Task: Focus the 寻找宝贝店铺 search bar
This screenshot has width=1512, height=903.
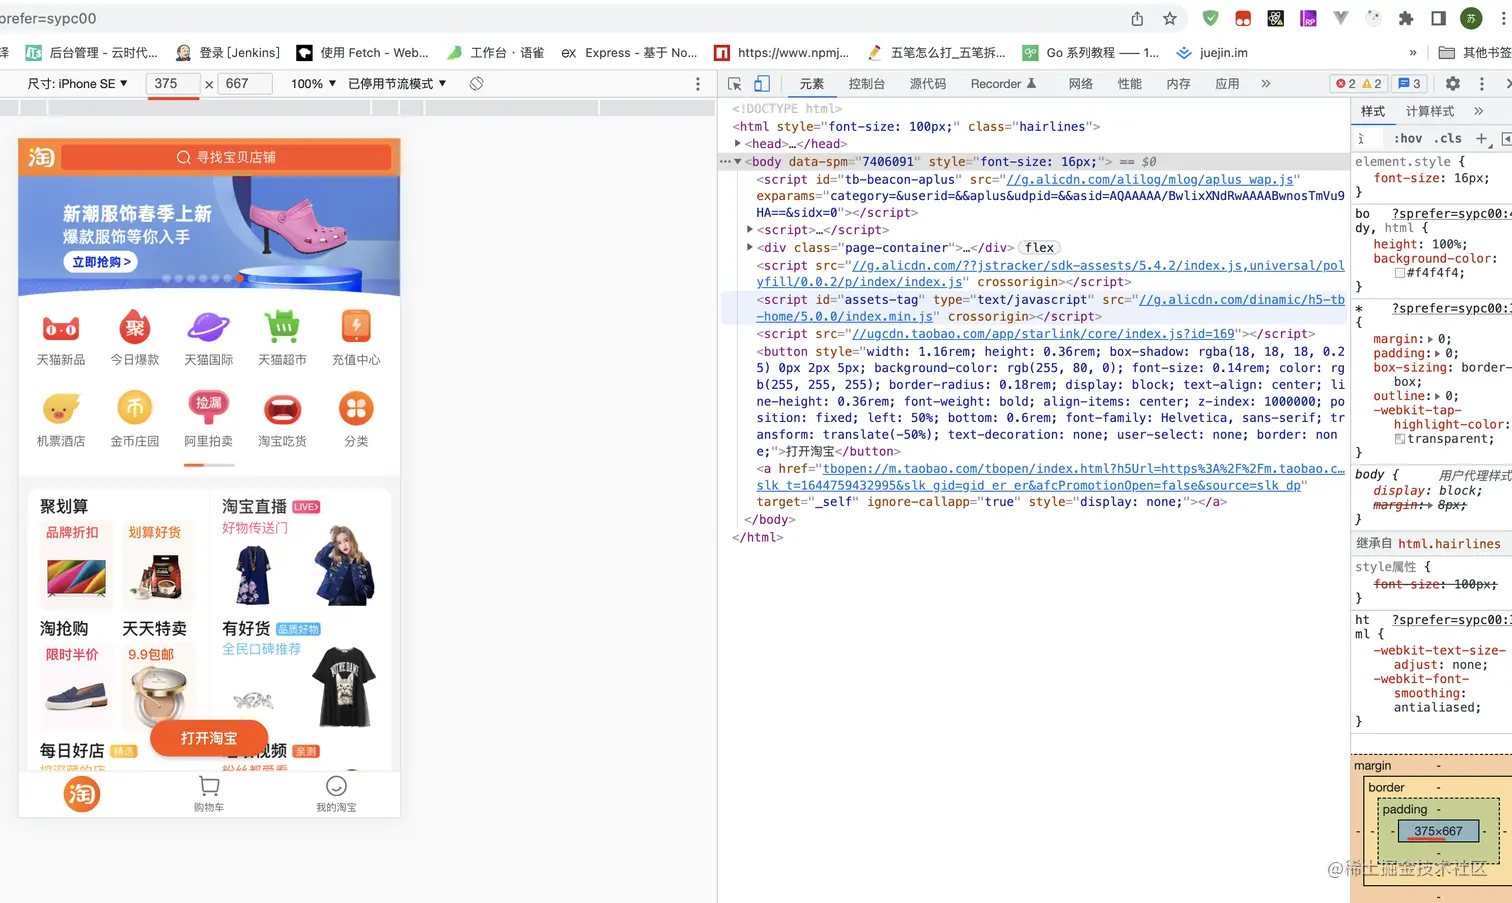Action: pos(226,157)
